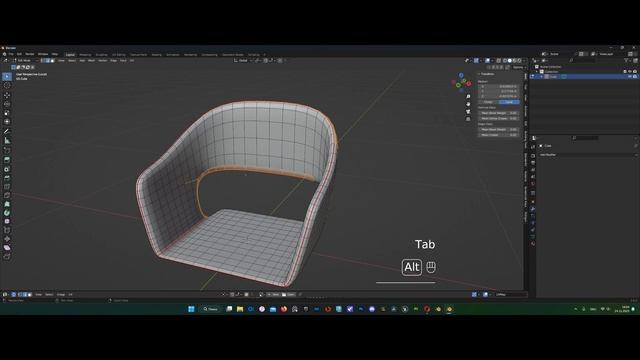Click the Local button in Transform panel
The width and height of the screenshot is (640, 360).
(509, 102)
